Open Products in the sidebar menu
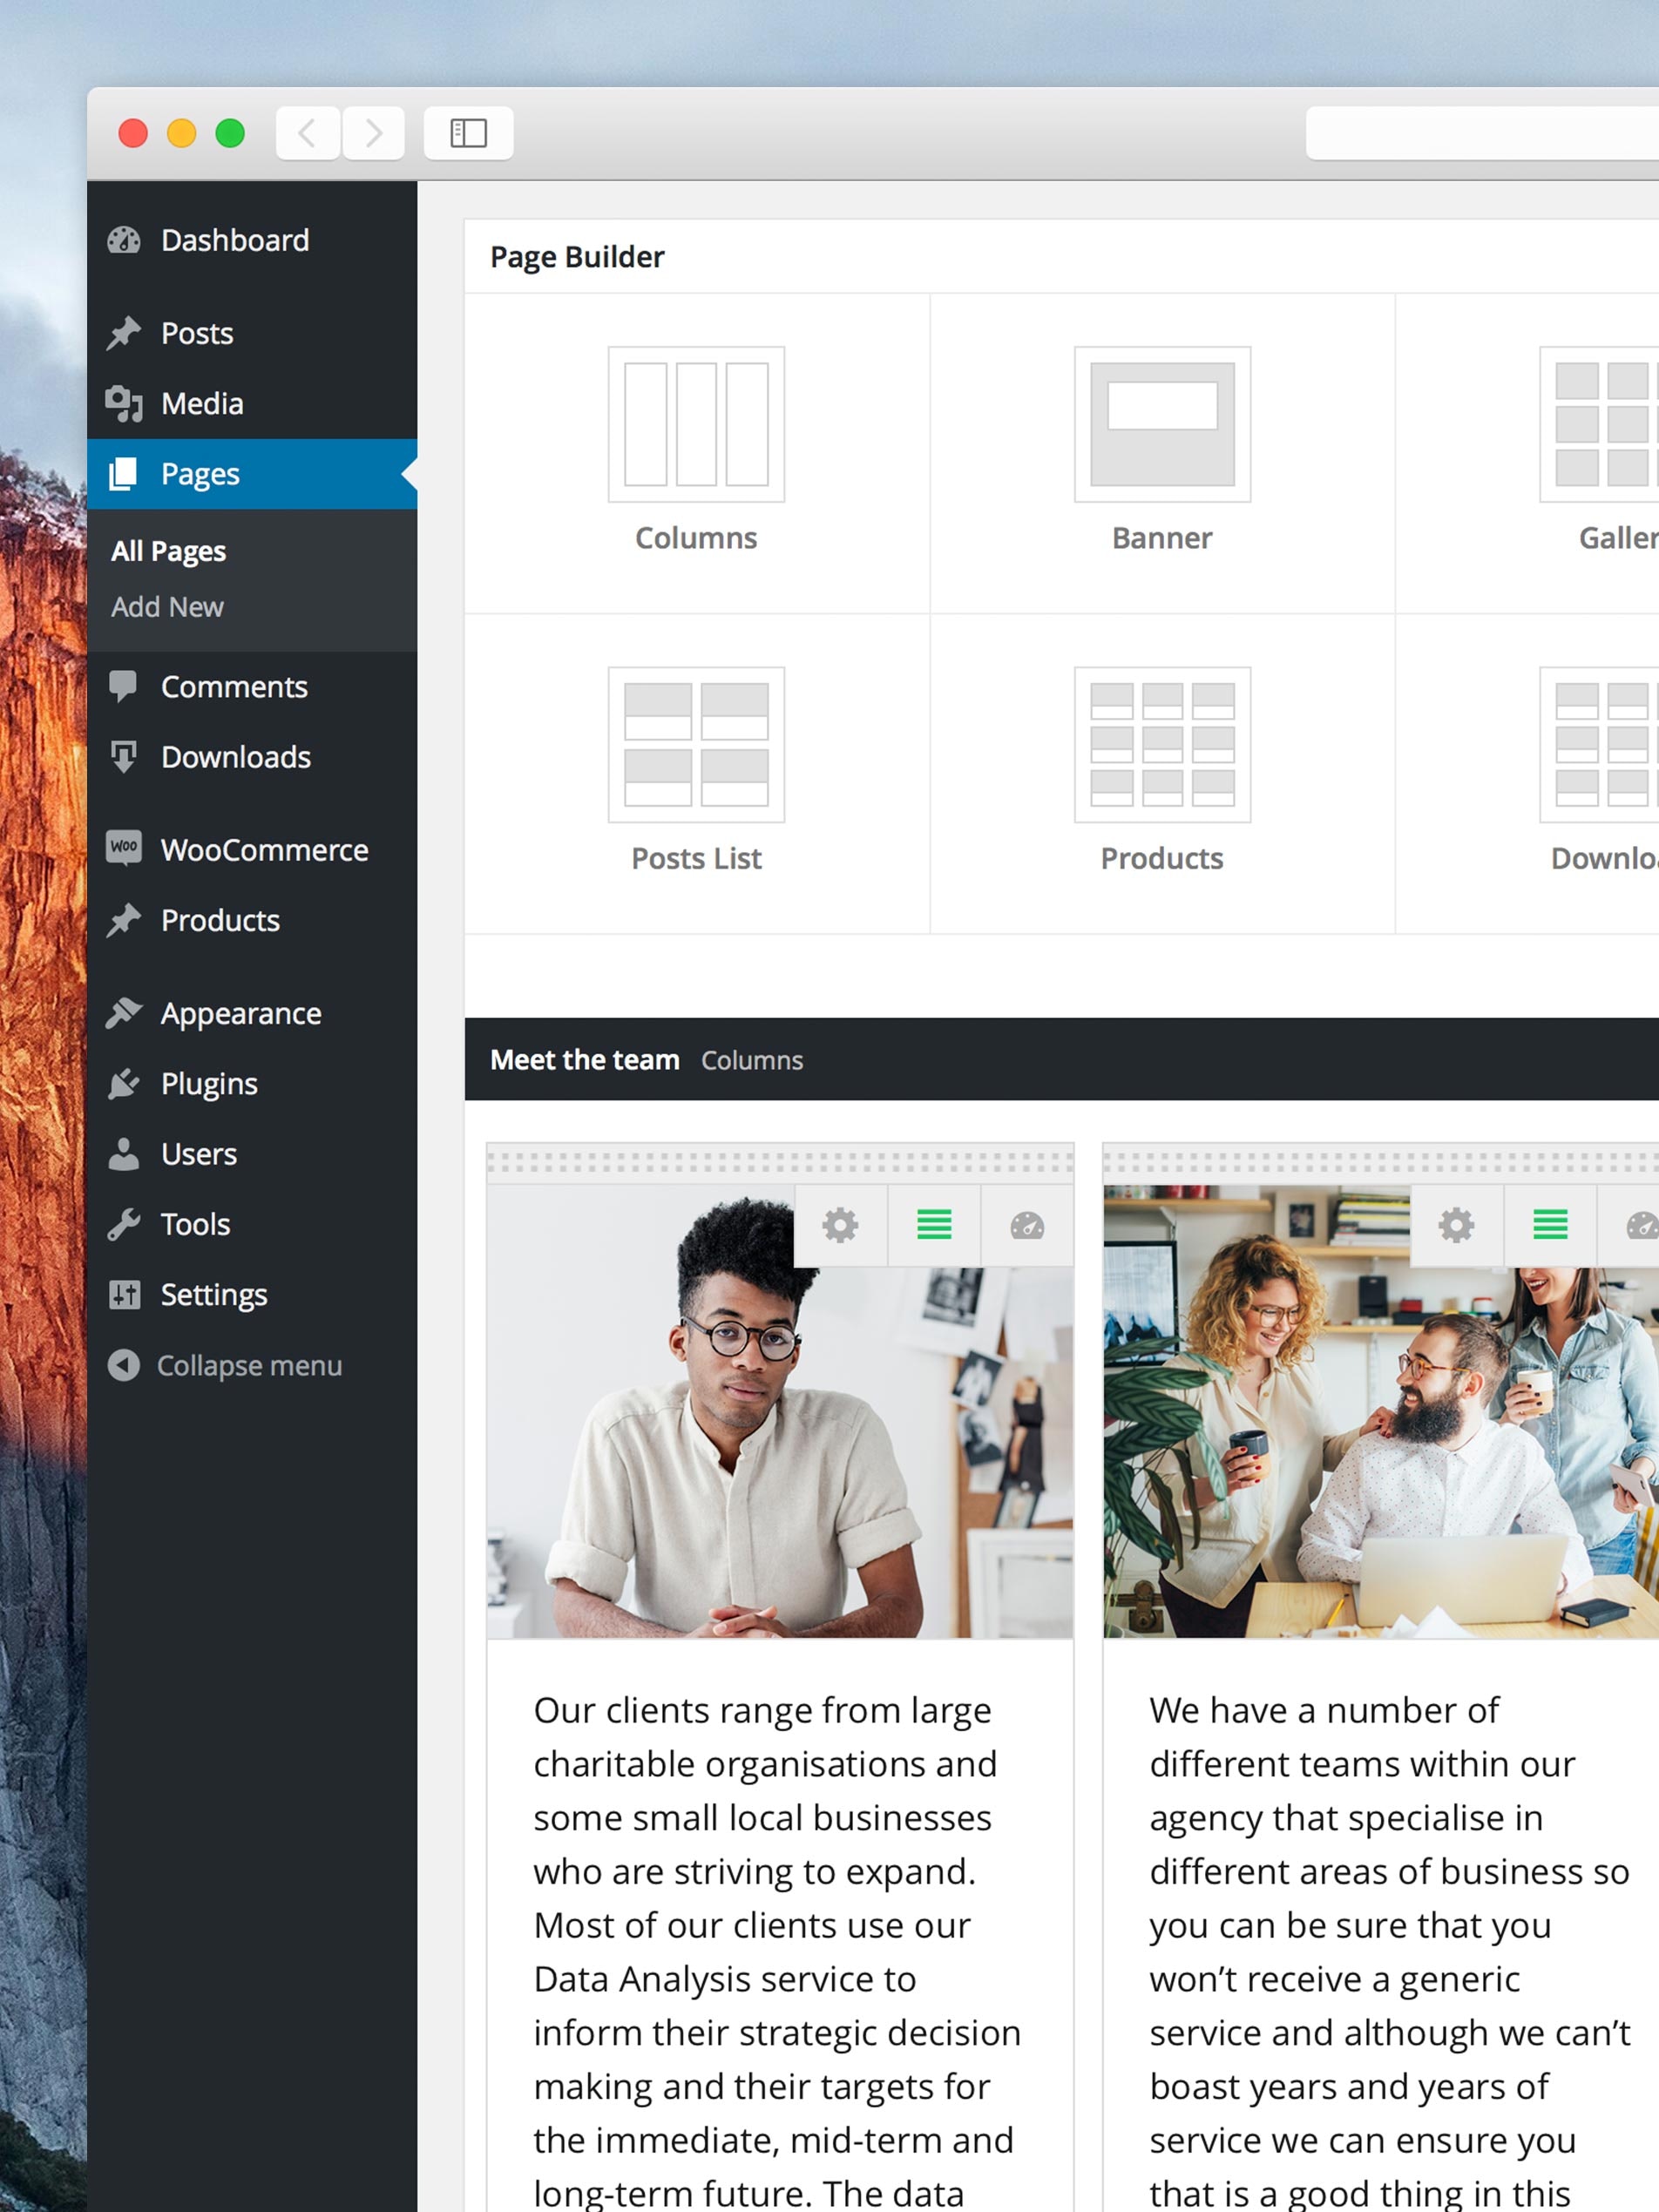The image size is (1659, 2212). click(252, 920)
